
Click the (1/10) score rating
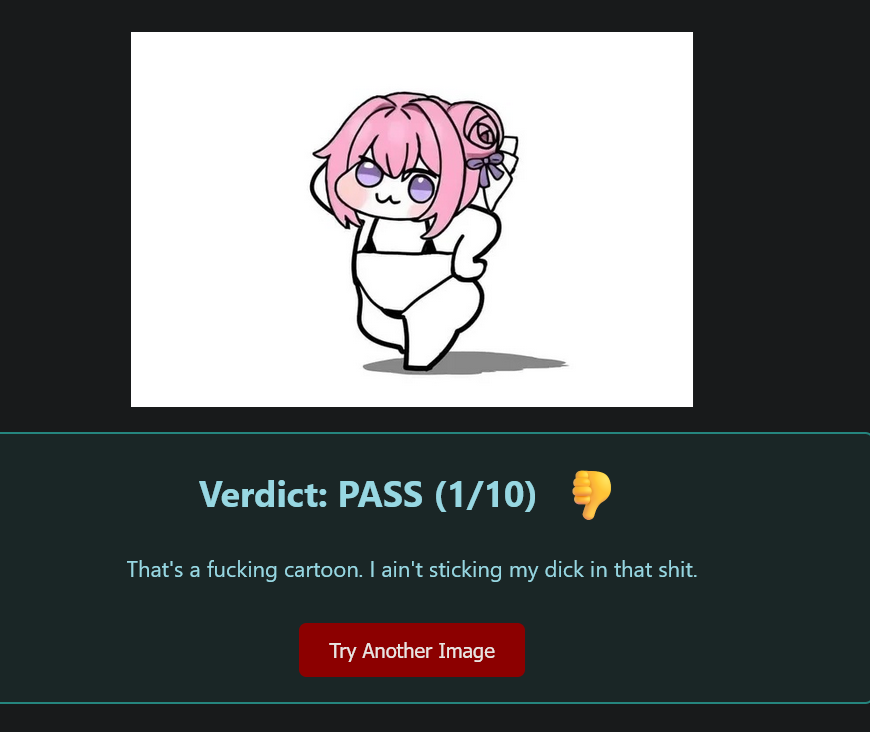click(485, 494)
